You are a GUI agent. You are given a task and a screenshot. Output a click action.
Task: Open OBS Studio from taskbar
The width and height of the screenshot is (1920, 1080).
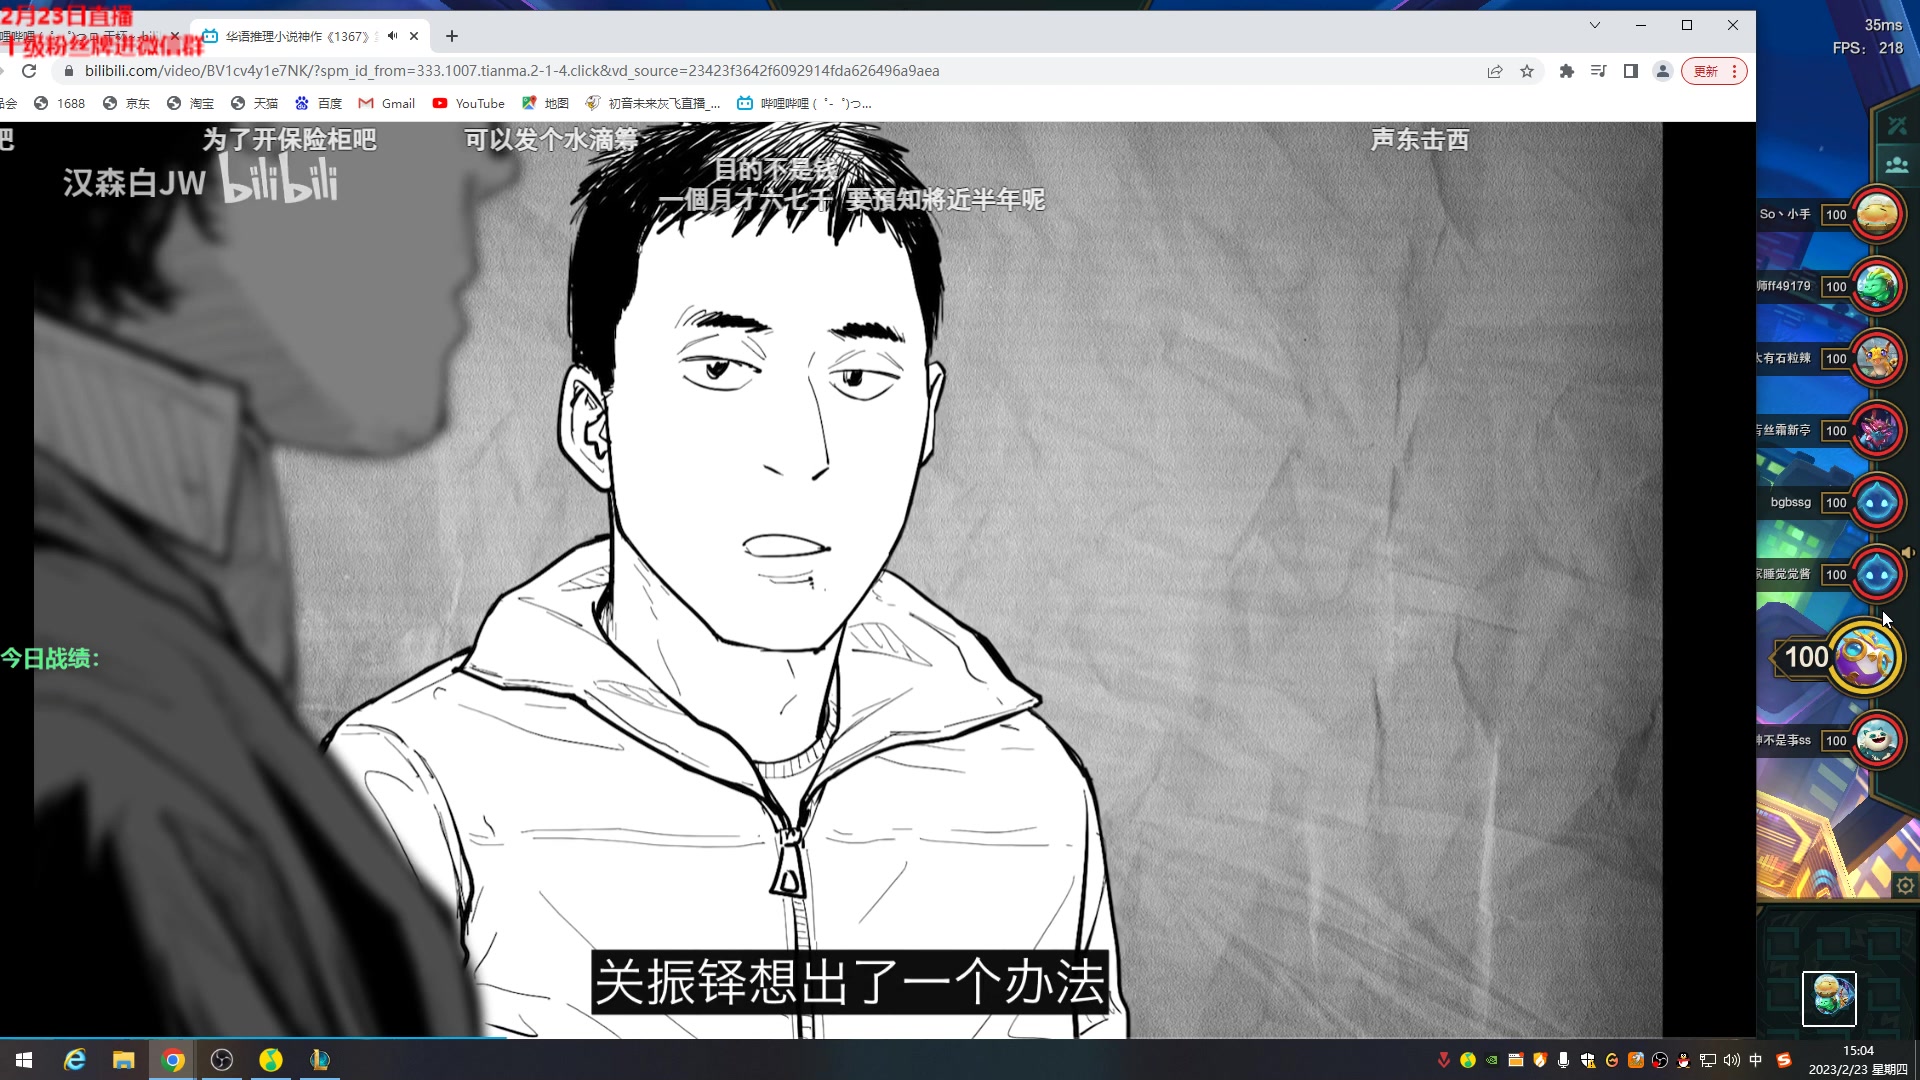pos(222,1060)
